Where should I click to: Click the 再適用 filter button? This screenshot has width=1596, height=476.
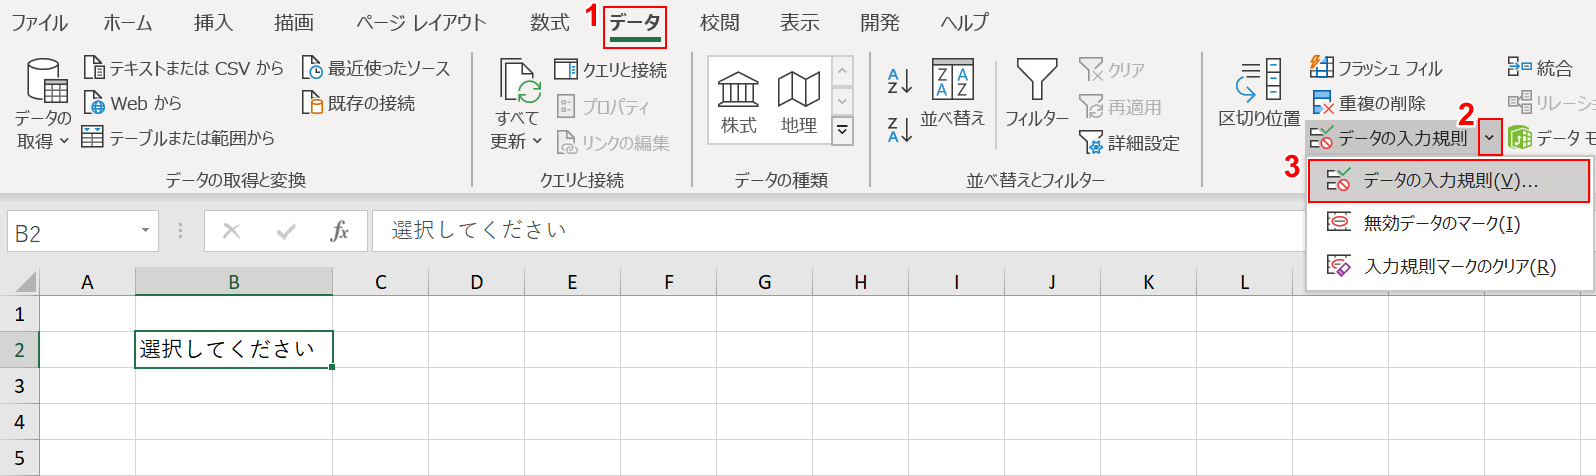click(1120, 106)
